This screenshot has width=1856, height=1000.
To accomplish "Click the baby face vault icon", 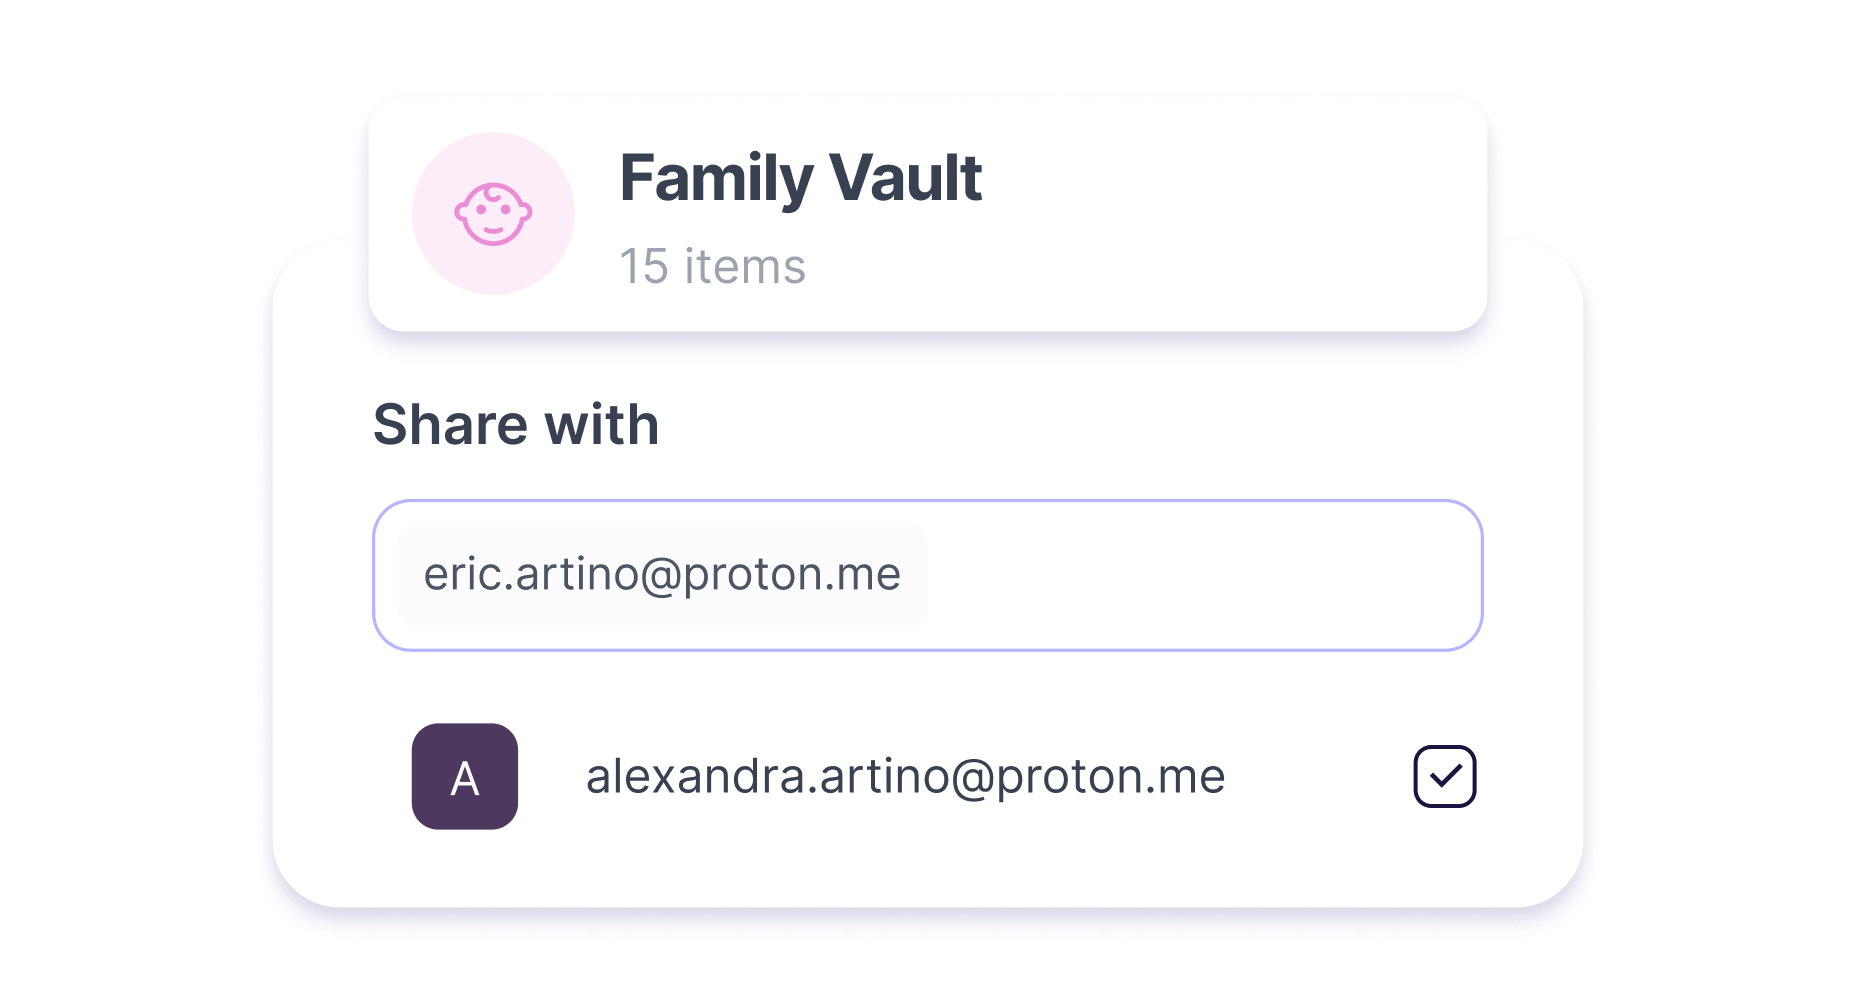I will (493, 213).
